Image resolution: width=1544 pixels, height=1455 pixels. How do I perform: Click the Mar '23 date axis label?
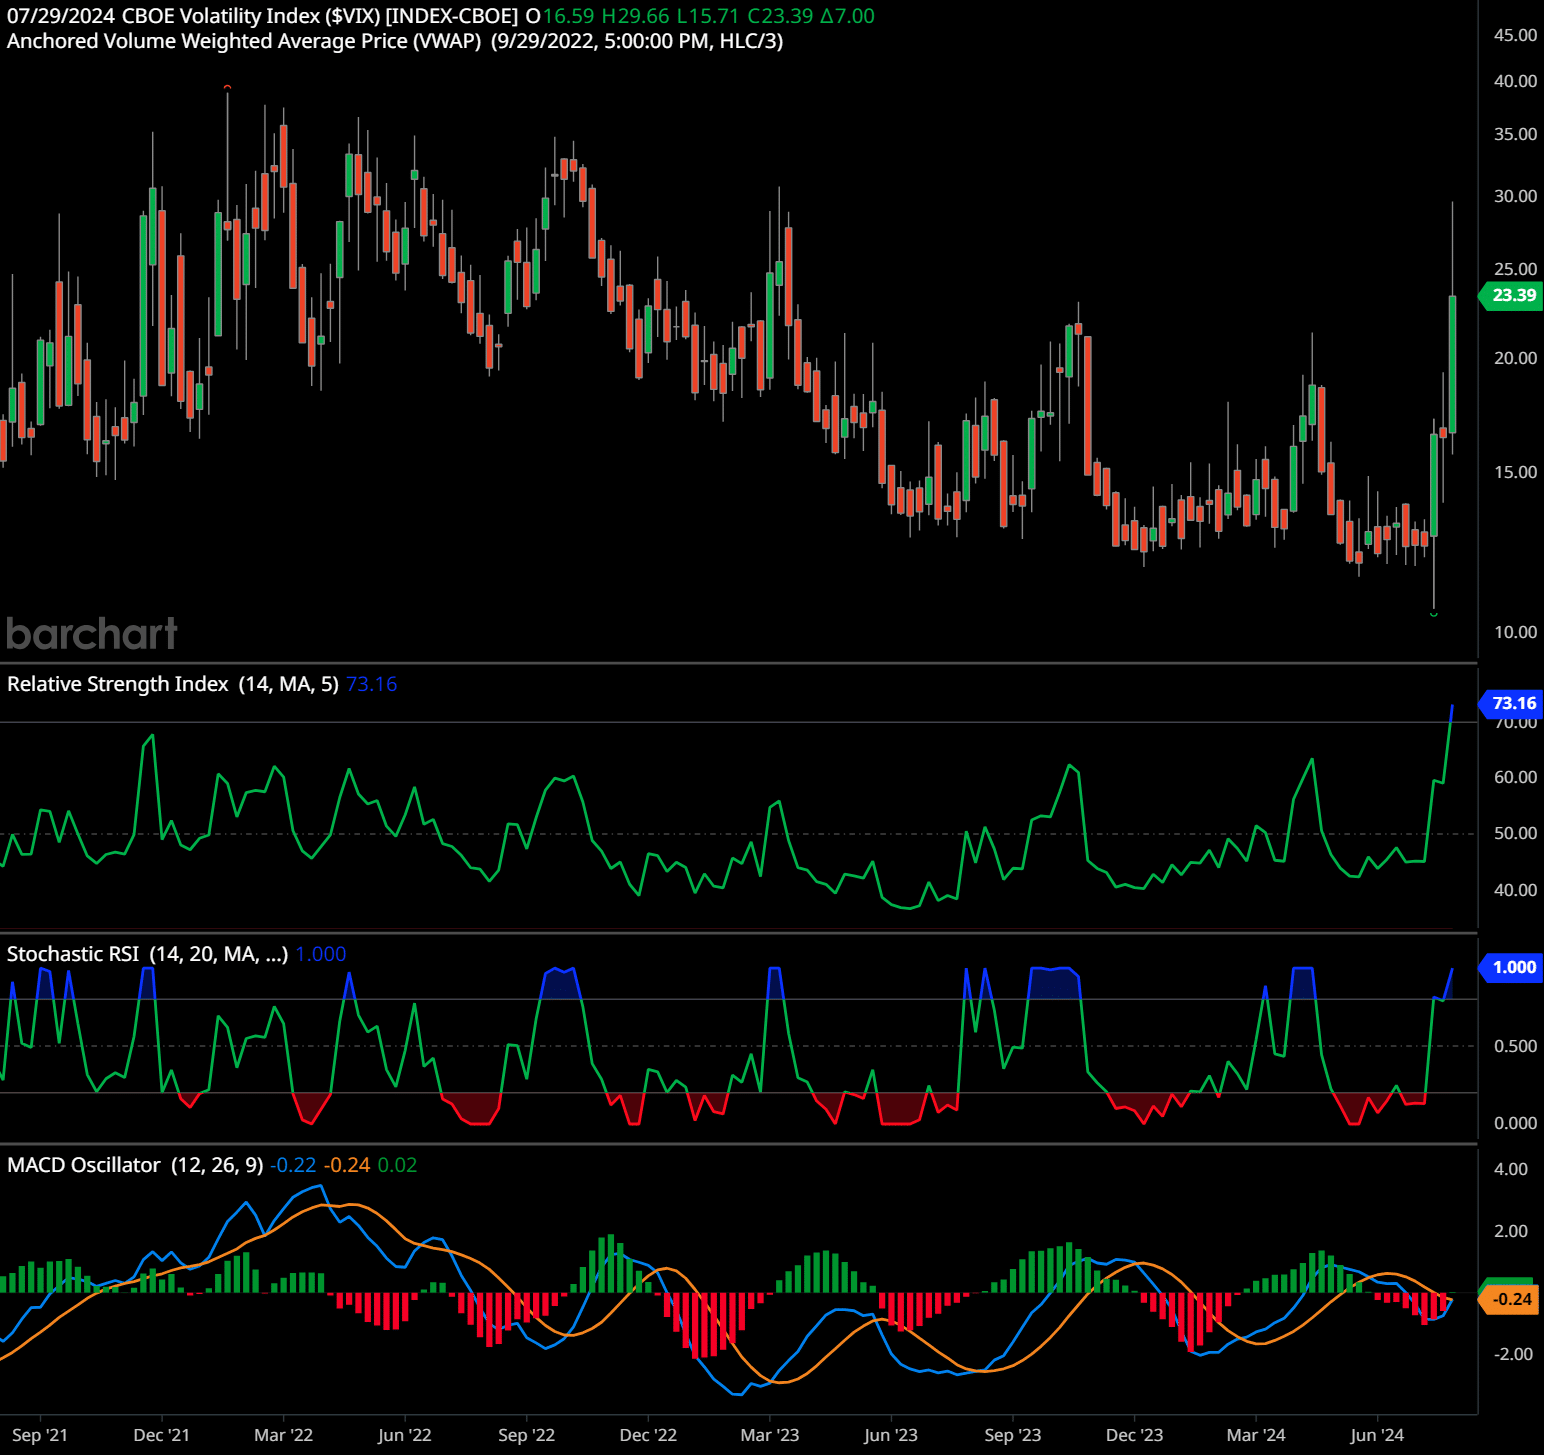770,1435
